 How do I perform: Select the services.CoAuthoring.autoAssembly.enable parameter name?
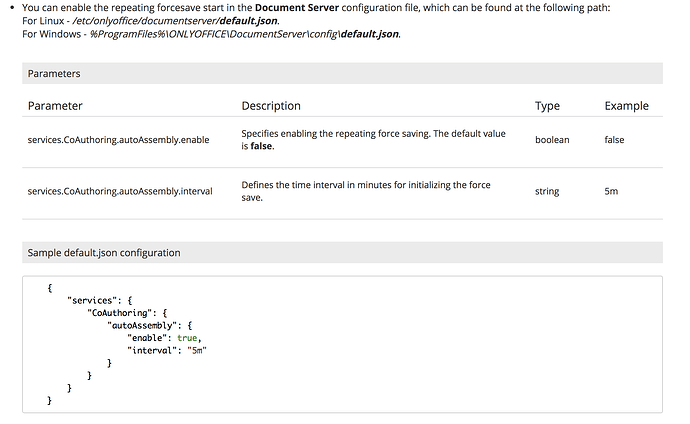tap(118, 140)
